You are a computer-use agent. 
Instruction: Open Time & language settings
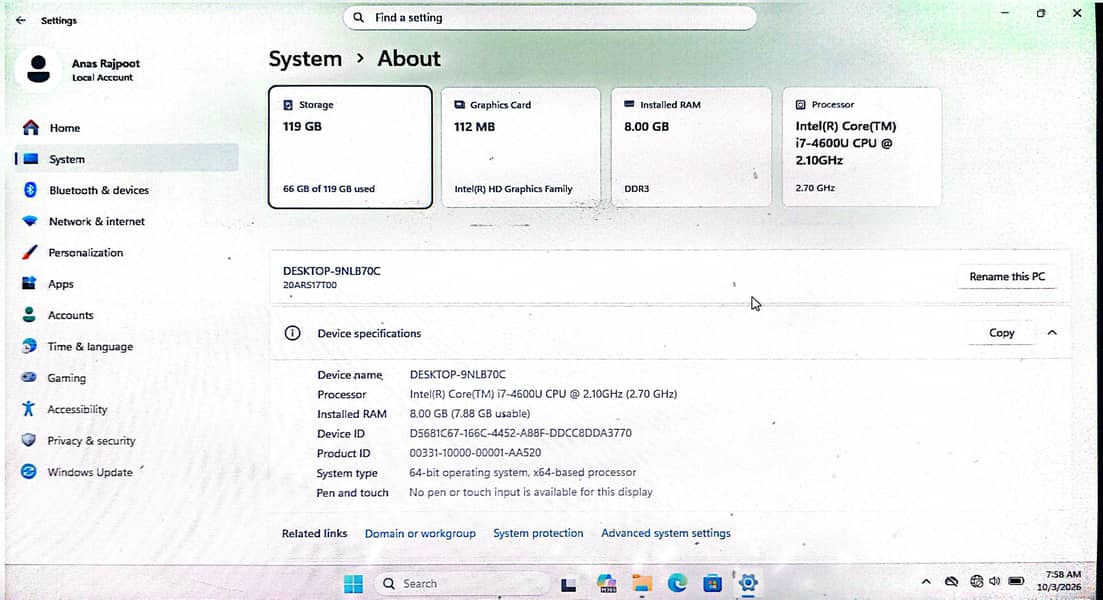click(127, 346)
